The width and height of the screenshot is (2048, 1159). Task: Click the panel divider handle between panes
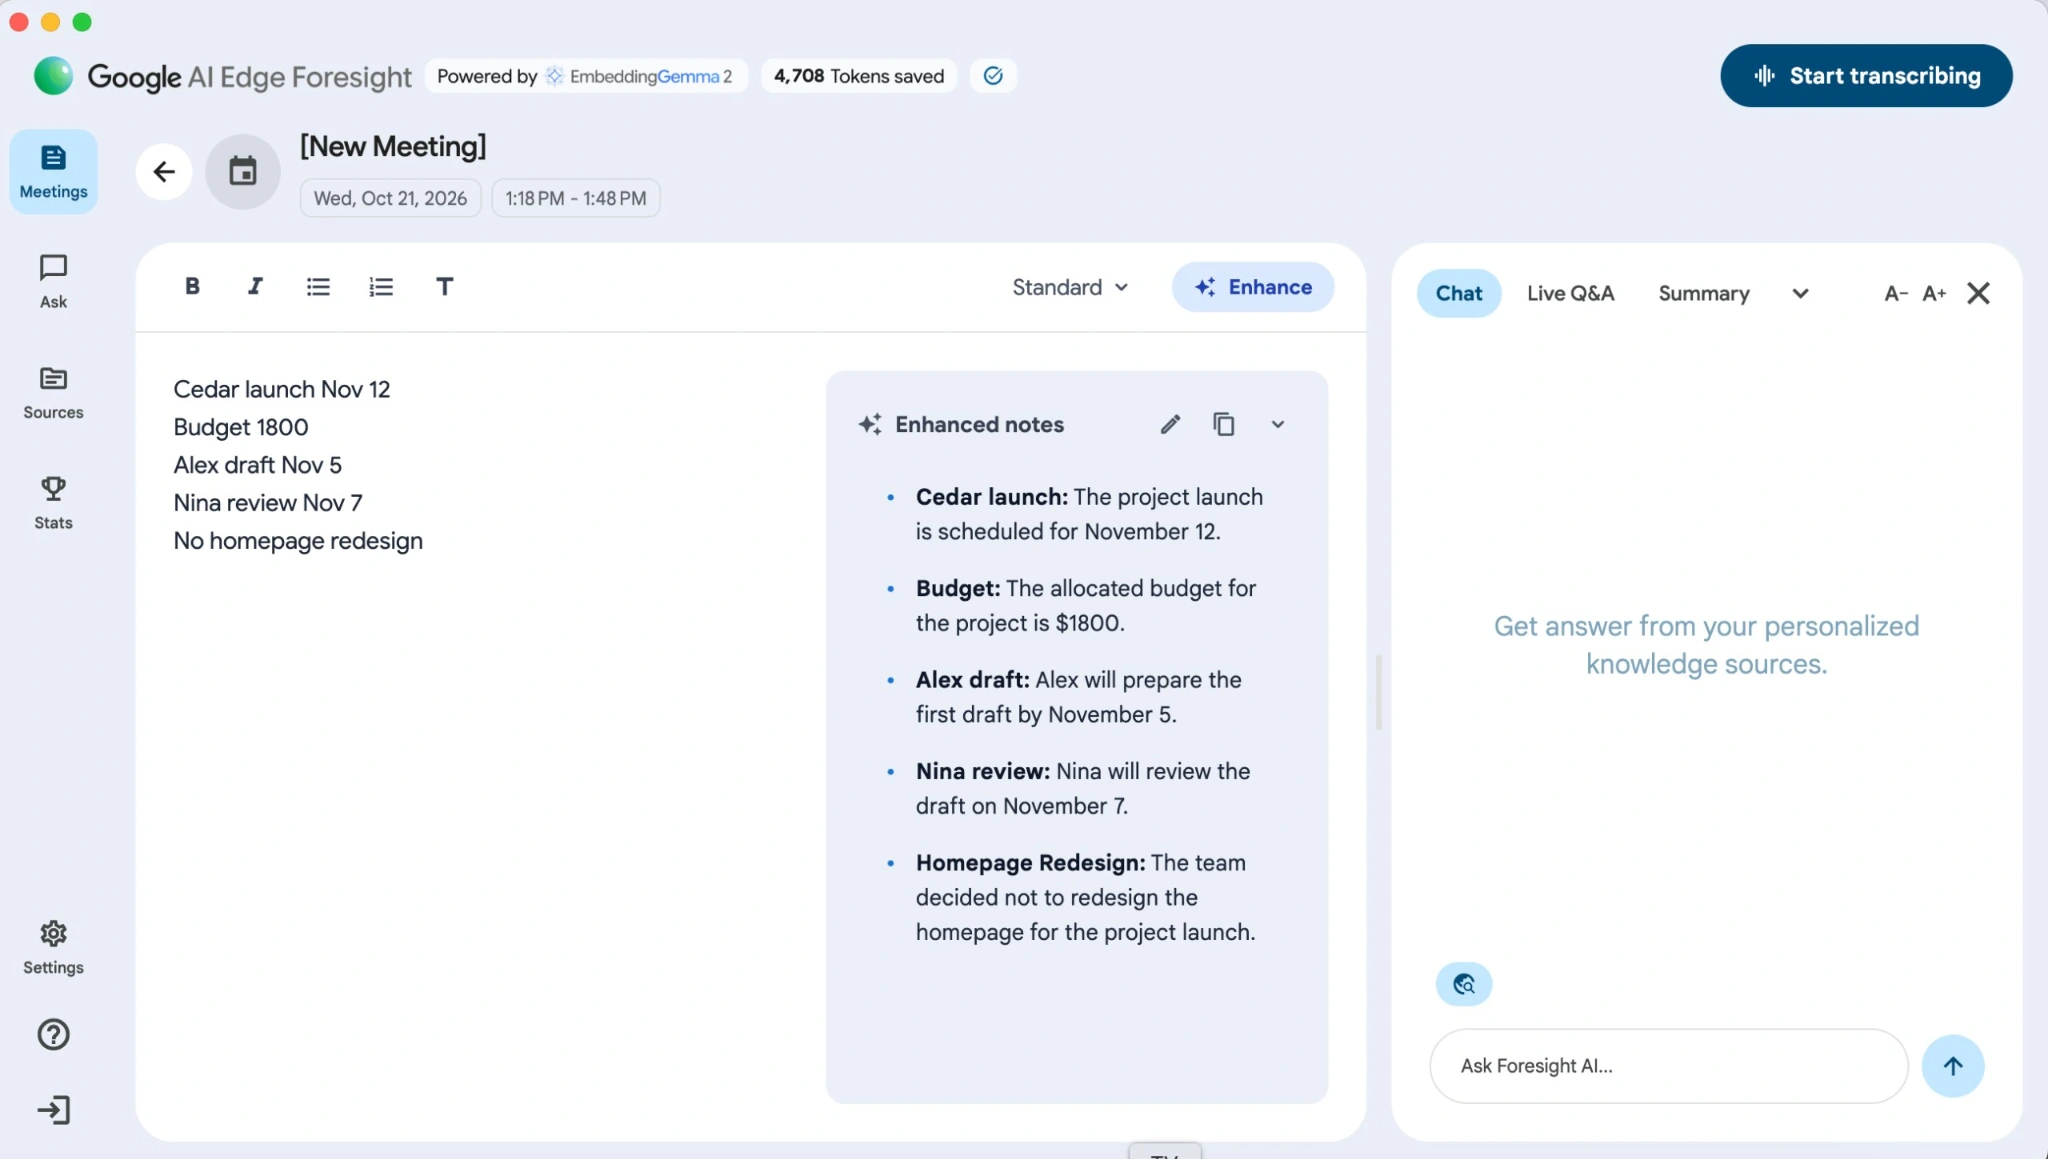1379,692
